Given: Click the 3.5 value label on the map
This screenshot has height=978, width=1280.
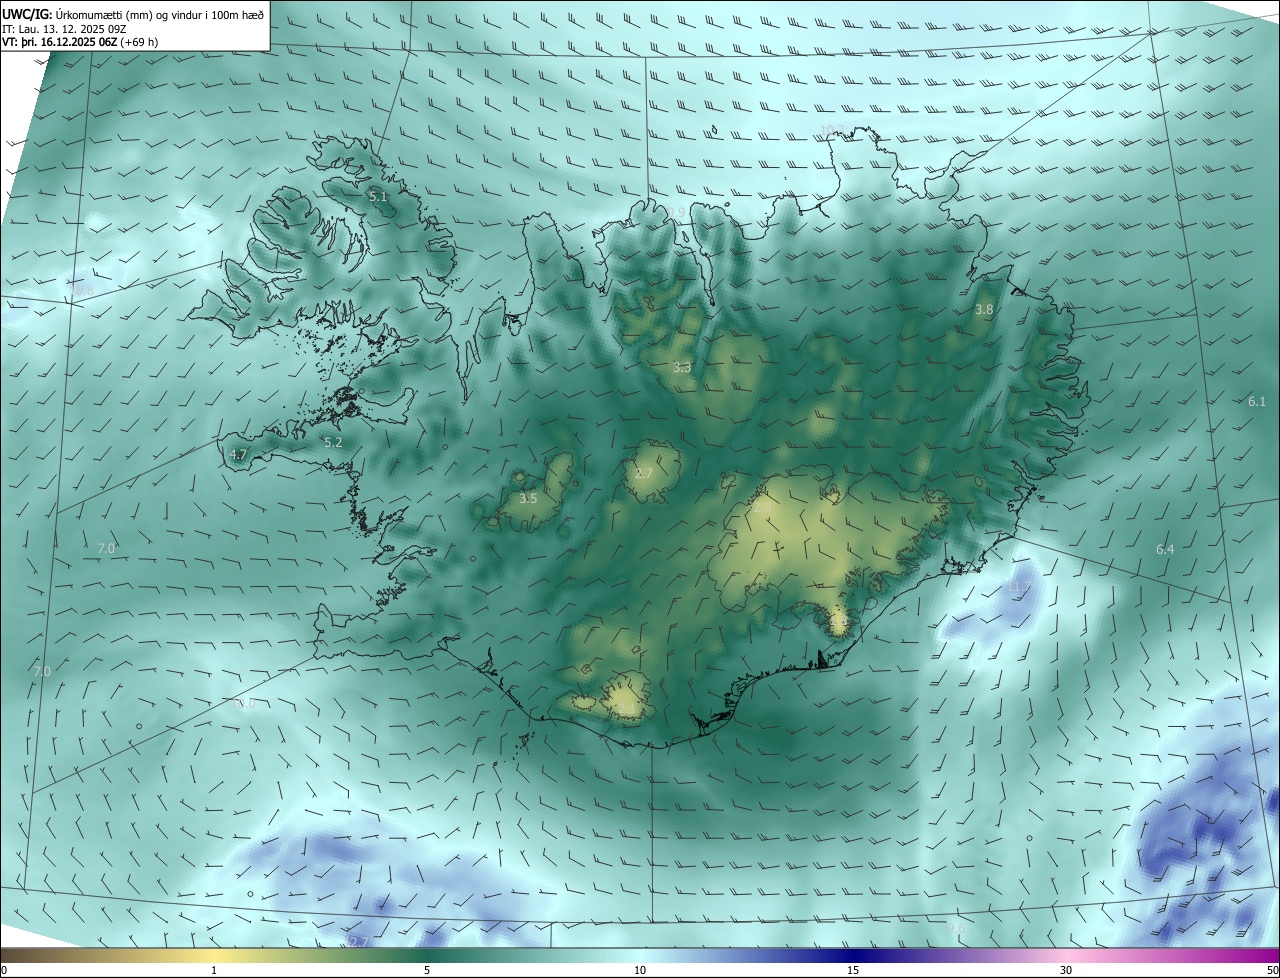Looking at the screenshot, I should (528, 498).
